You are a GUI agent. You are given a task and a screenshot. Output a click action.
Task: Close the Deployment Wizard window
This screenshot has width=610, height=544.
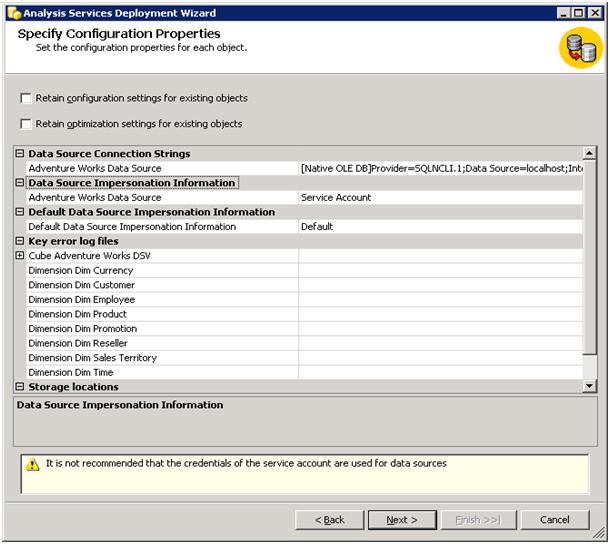pos(595,13)
